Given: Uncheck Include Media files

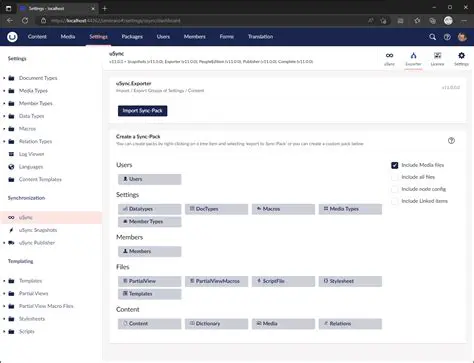Looking at the screenshot, I should click(x=395, y=165).
